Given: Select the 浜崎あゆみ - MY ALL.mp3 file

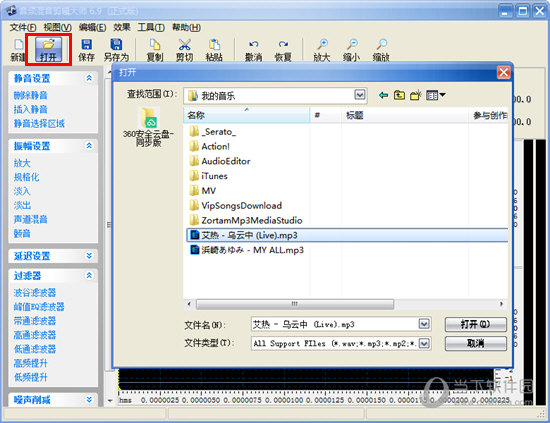Looking at the screenshot, I should click(x=247, y=250).
